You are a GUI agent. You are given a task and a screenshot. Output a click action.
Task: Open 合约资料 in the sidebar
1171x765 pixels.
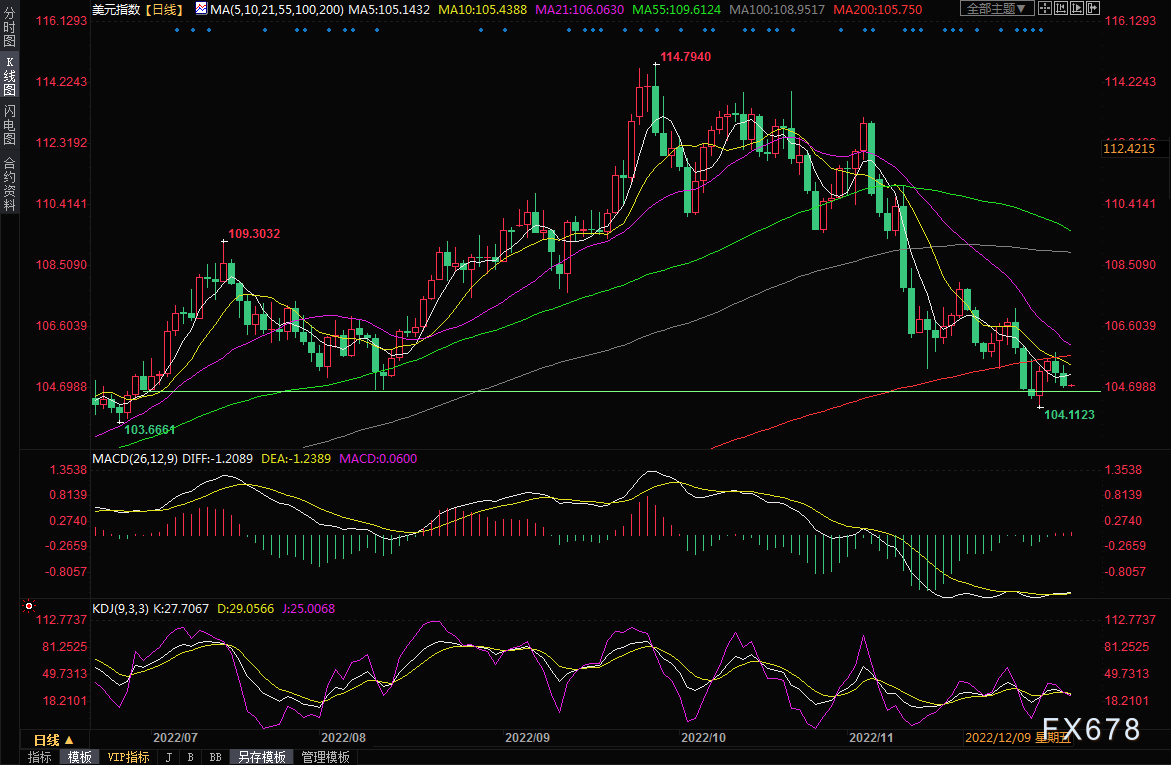pos(10,184)
